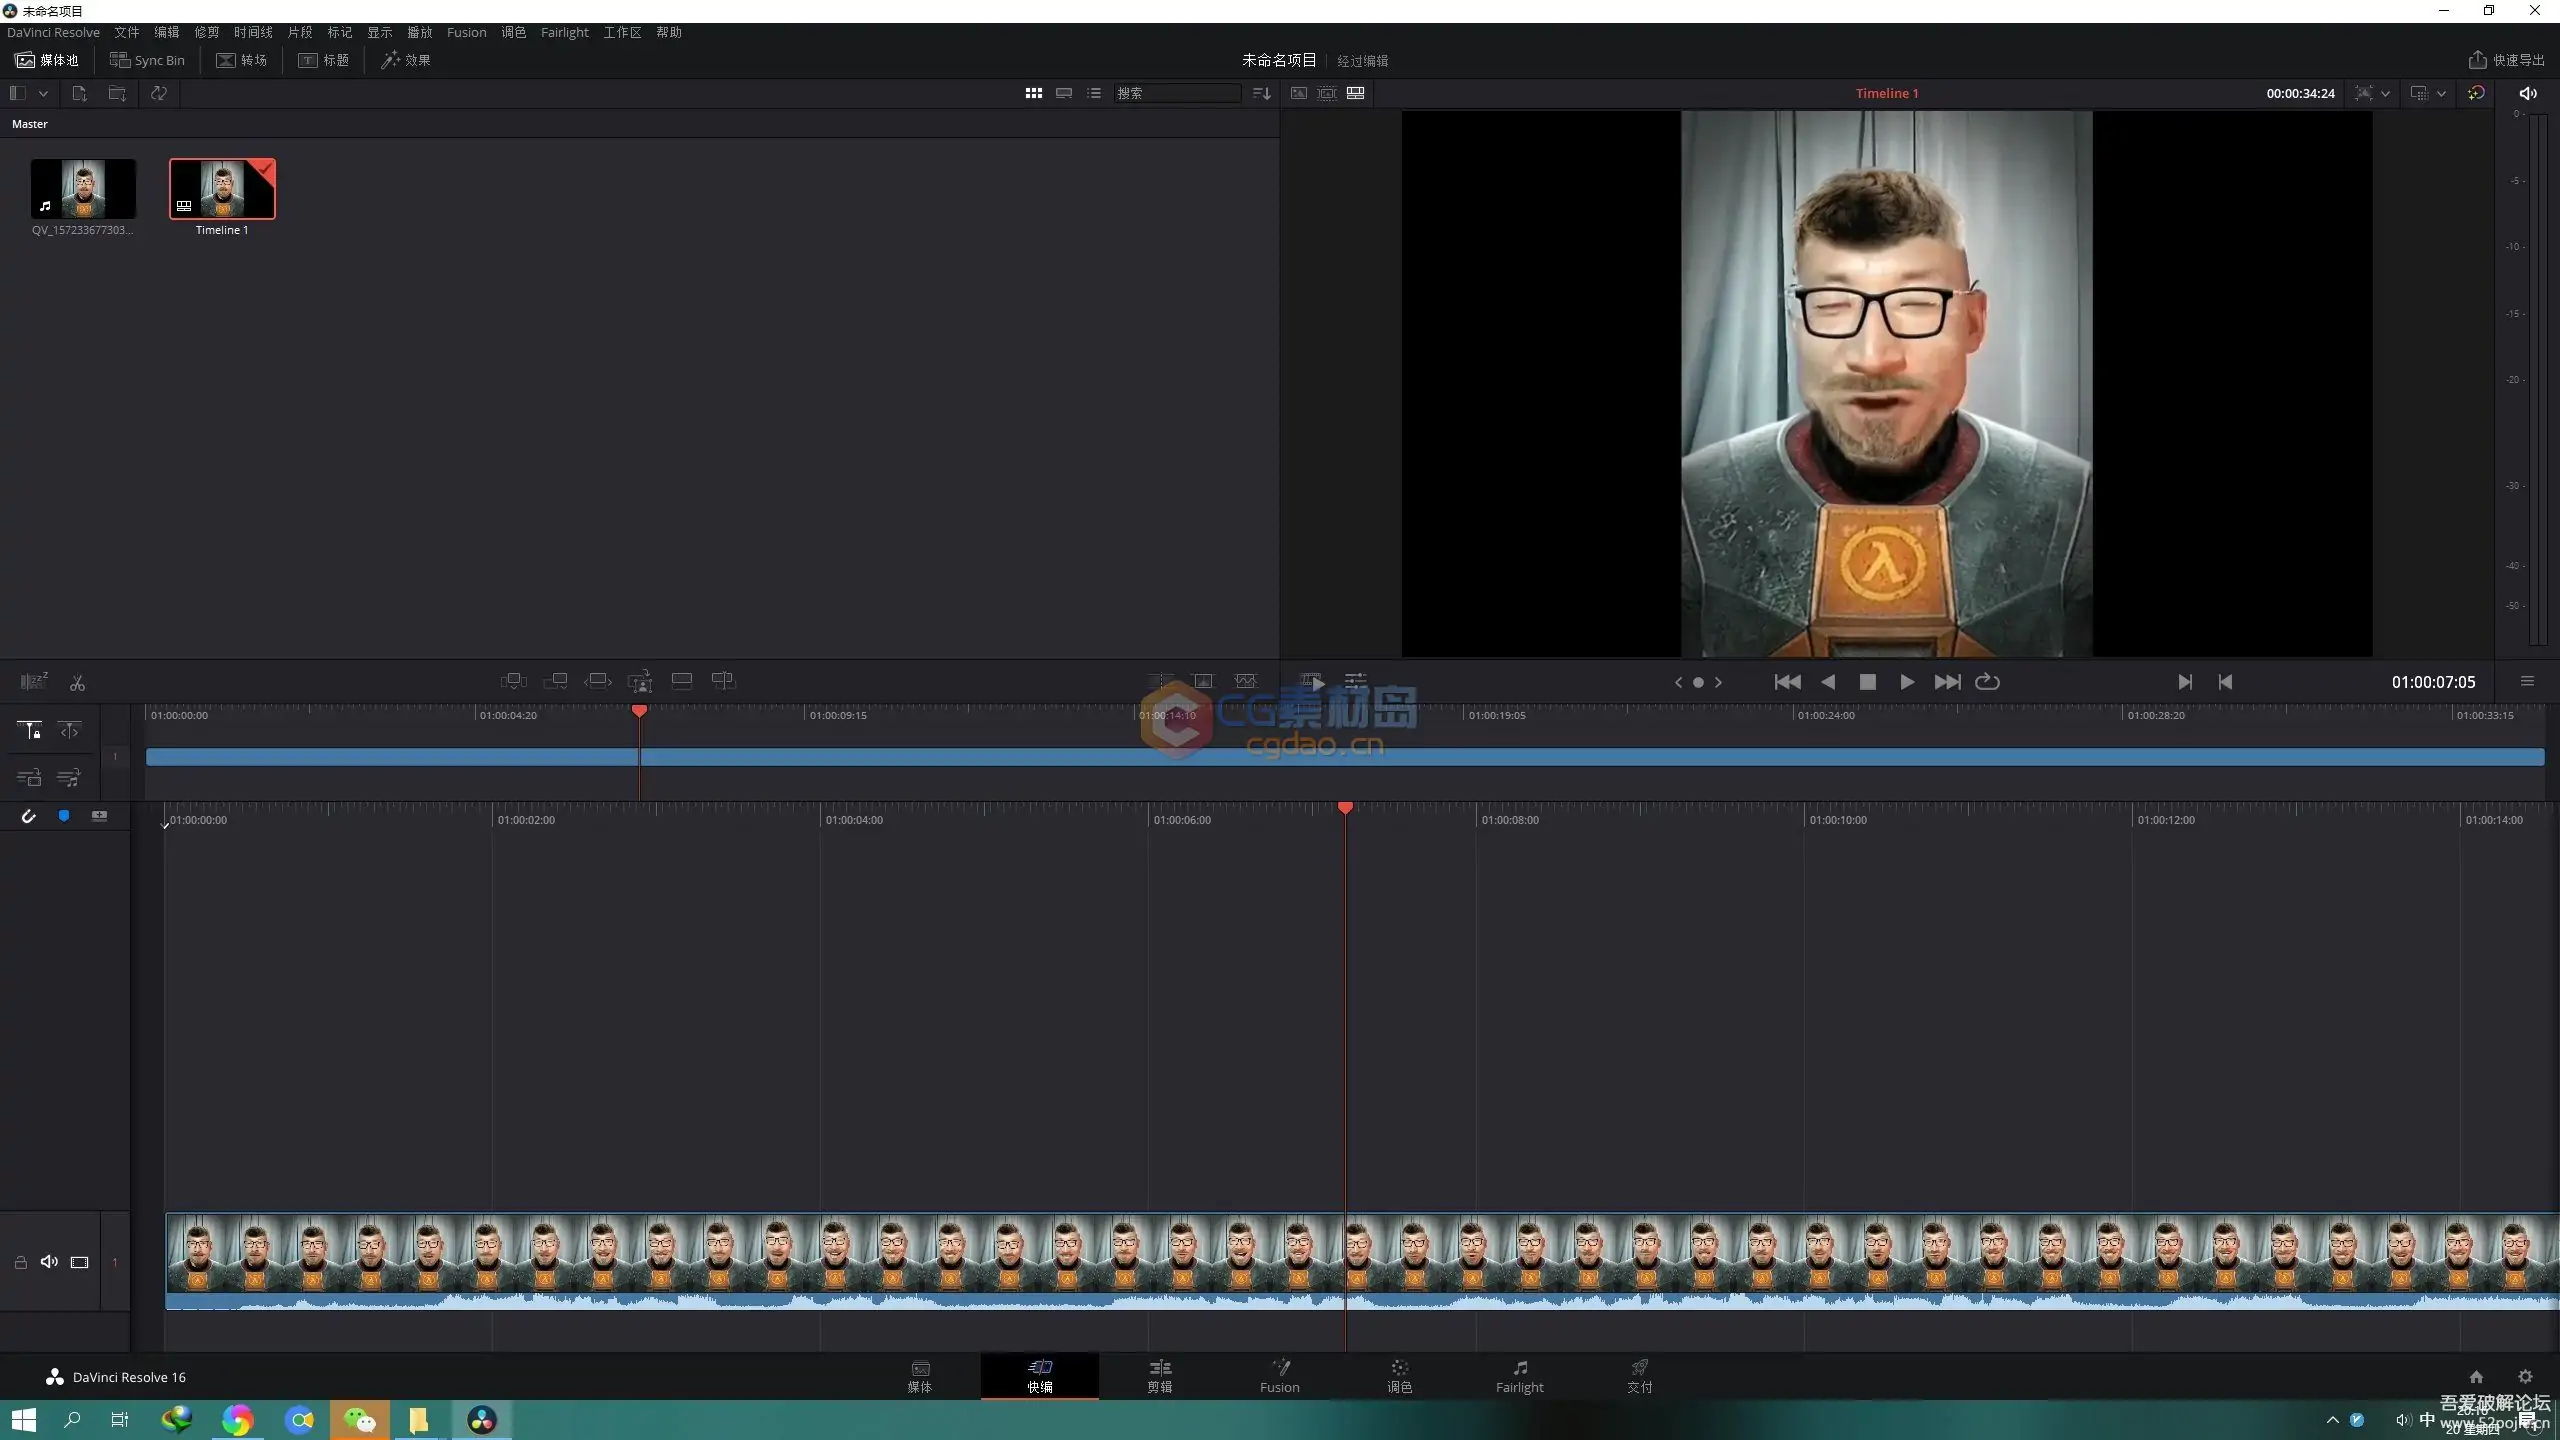Screen dimensions: 2560x1440
Task: Switch media pool to thumbnail view
Action: (x=1034, y=93)
